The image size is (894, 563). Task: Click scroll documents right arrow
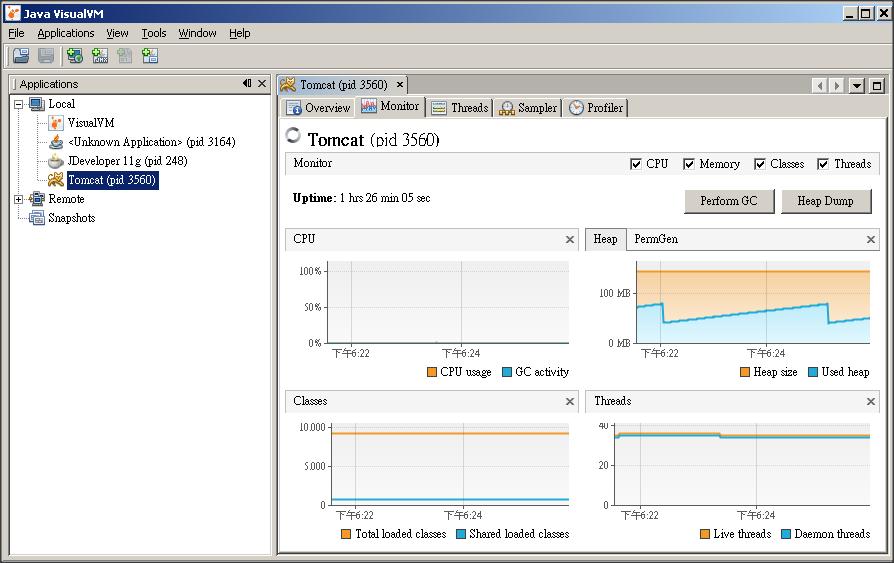point(836,86)
